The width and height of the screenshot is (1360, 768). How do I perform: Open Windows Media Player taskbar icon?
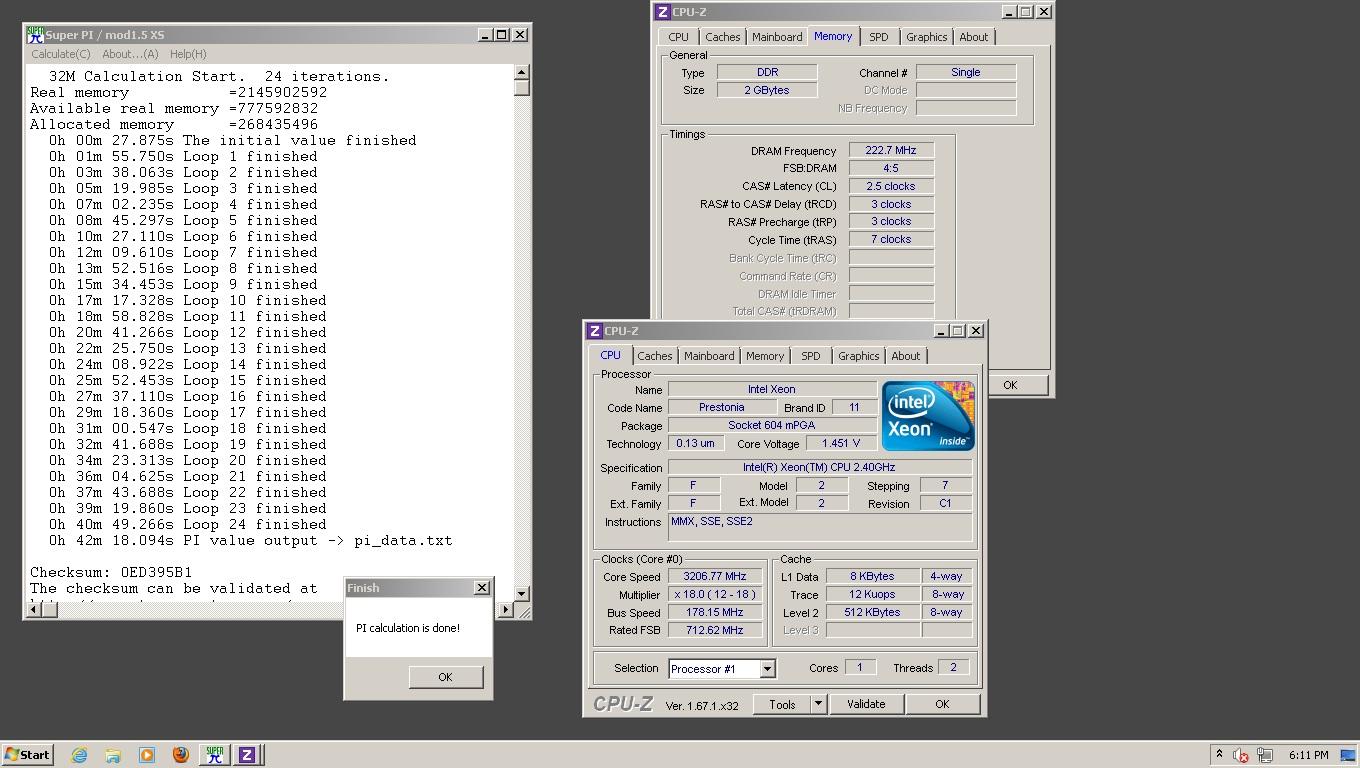pos(147,755)
